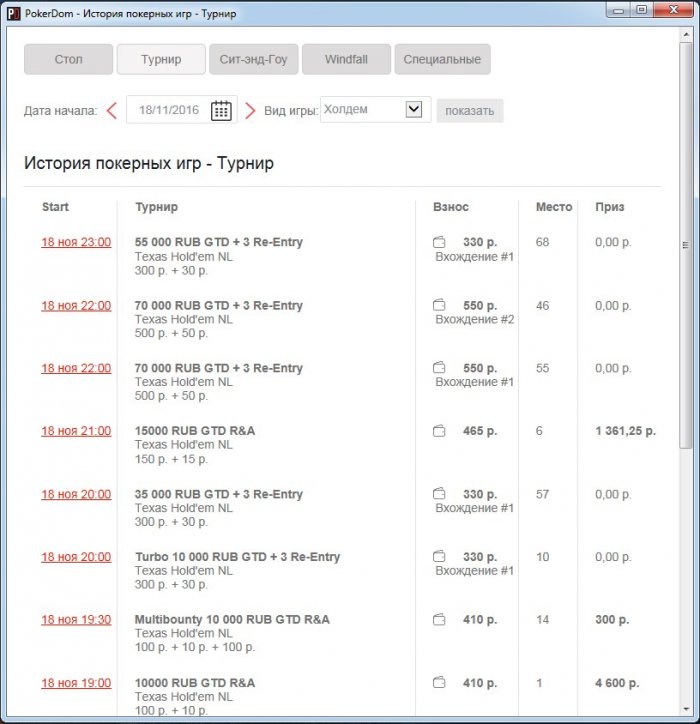Click '10000 RUB GTD R&A' tournament title

(x=195, y=683)
